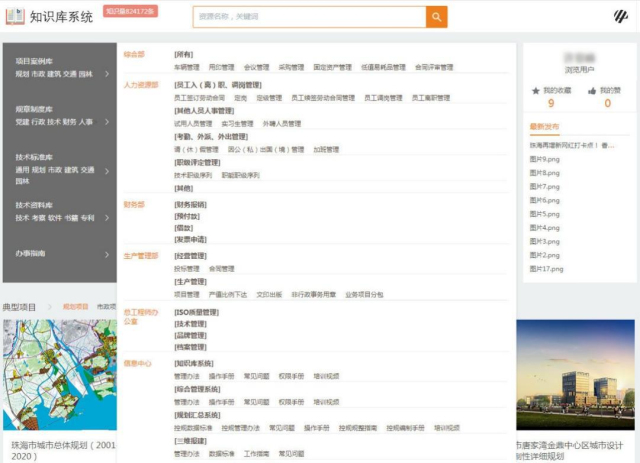640x463 pixels.
Task: Open 合同评审管理 link under 综合部
Action: [434, 68]
